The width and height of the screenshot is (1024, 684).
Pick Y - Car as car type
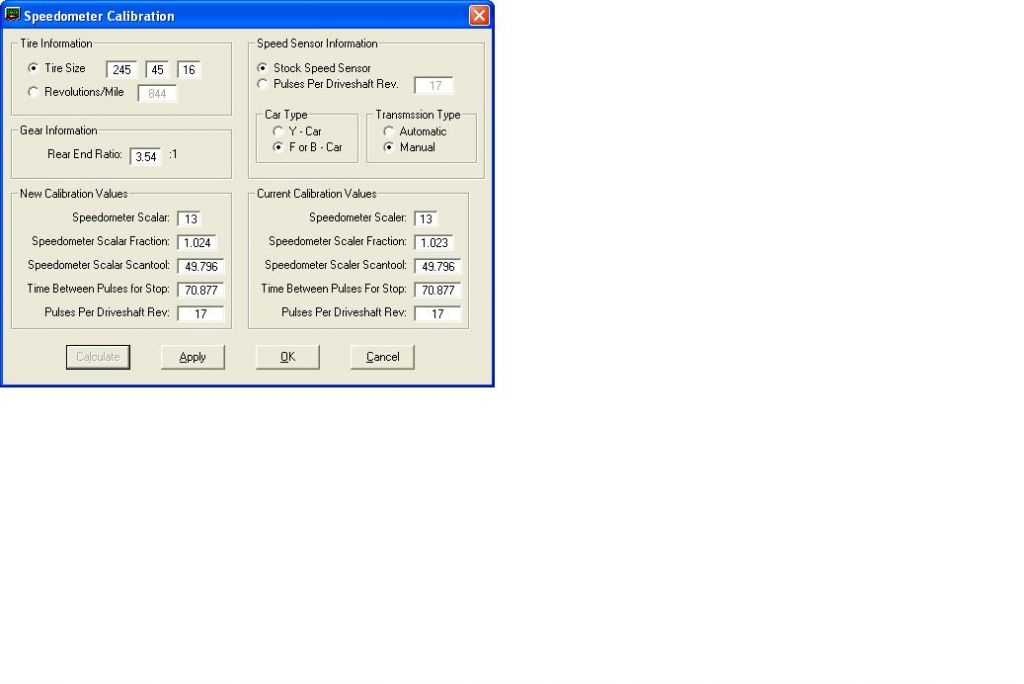pos(279,131)
